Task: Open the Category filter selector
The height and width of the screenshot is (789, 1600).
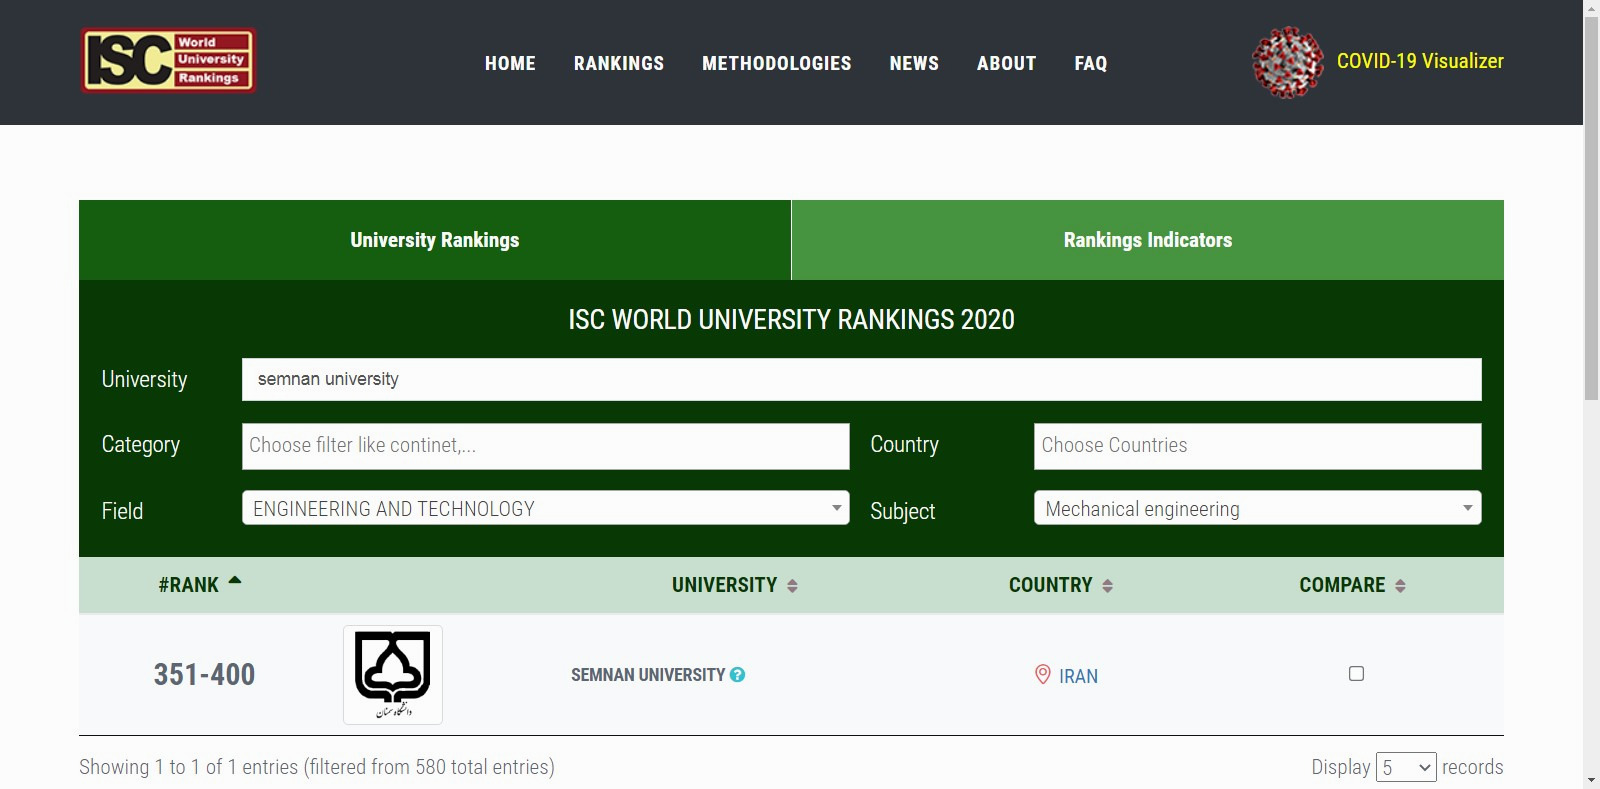Action: 546,446
